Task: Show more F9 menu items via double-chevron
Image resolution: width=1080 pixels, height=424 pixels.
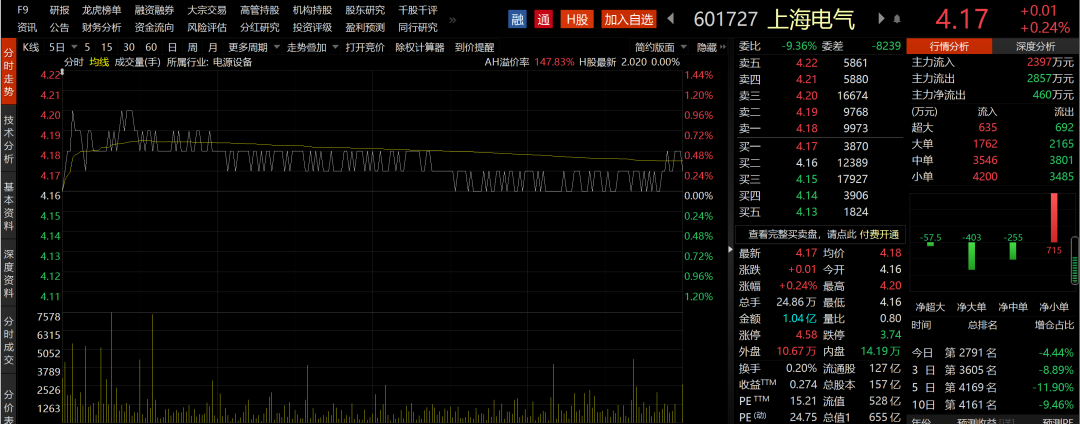Action: (x=452, y=19)
